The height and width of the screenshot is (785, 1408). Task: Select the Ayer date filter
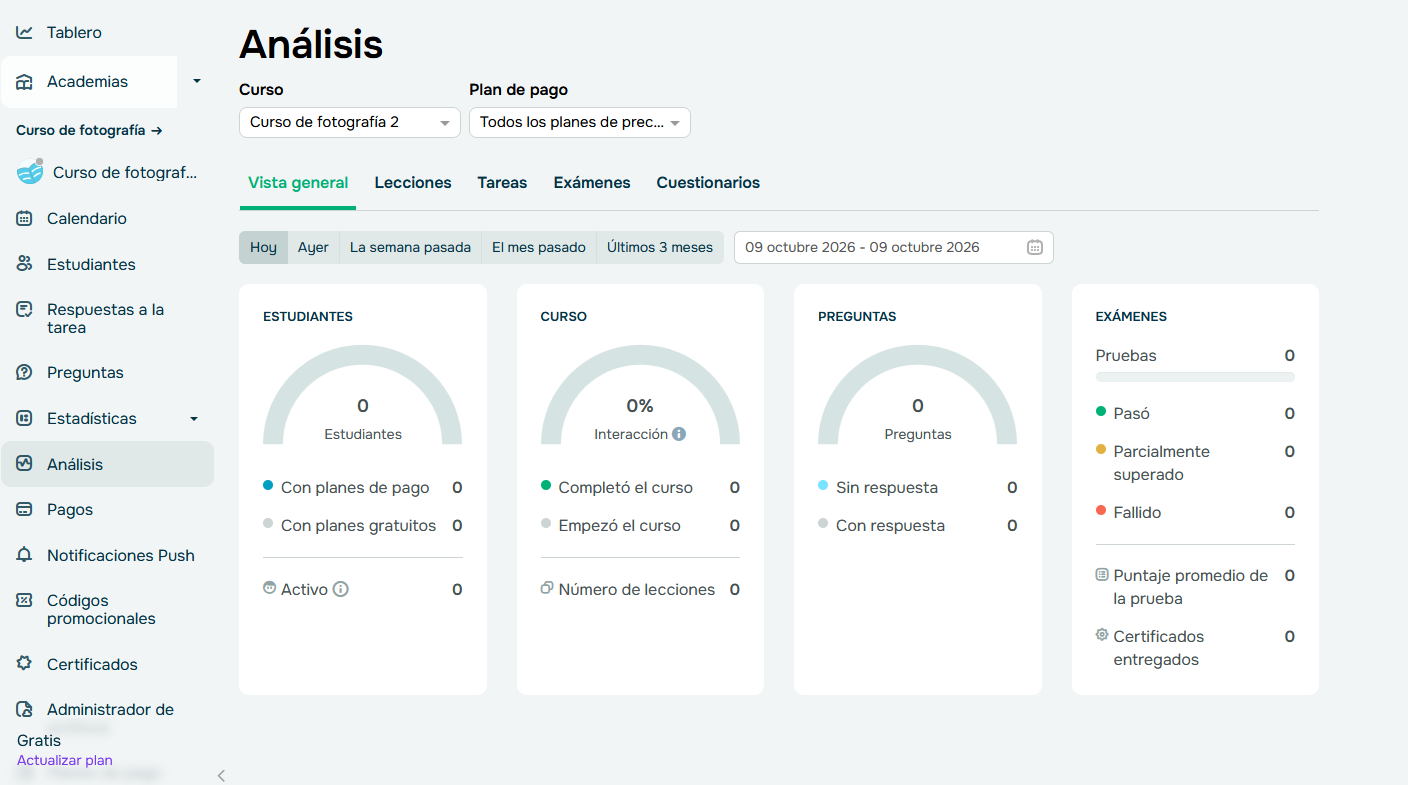coord(313,248)
